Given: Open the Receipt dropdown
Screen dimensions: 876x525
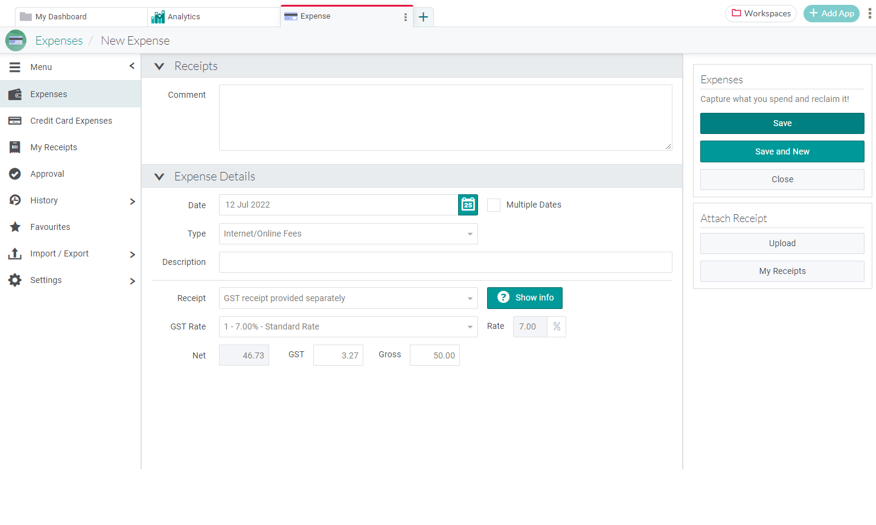Looking at the screenshot, I should [348, 298].
